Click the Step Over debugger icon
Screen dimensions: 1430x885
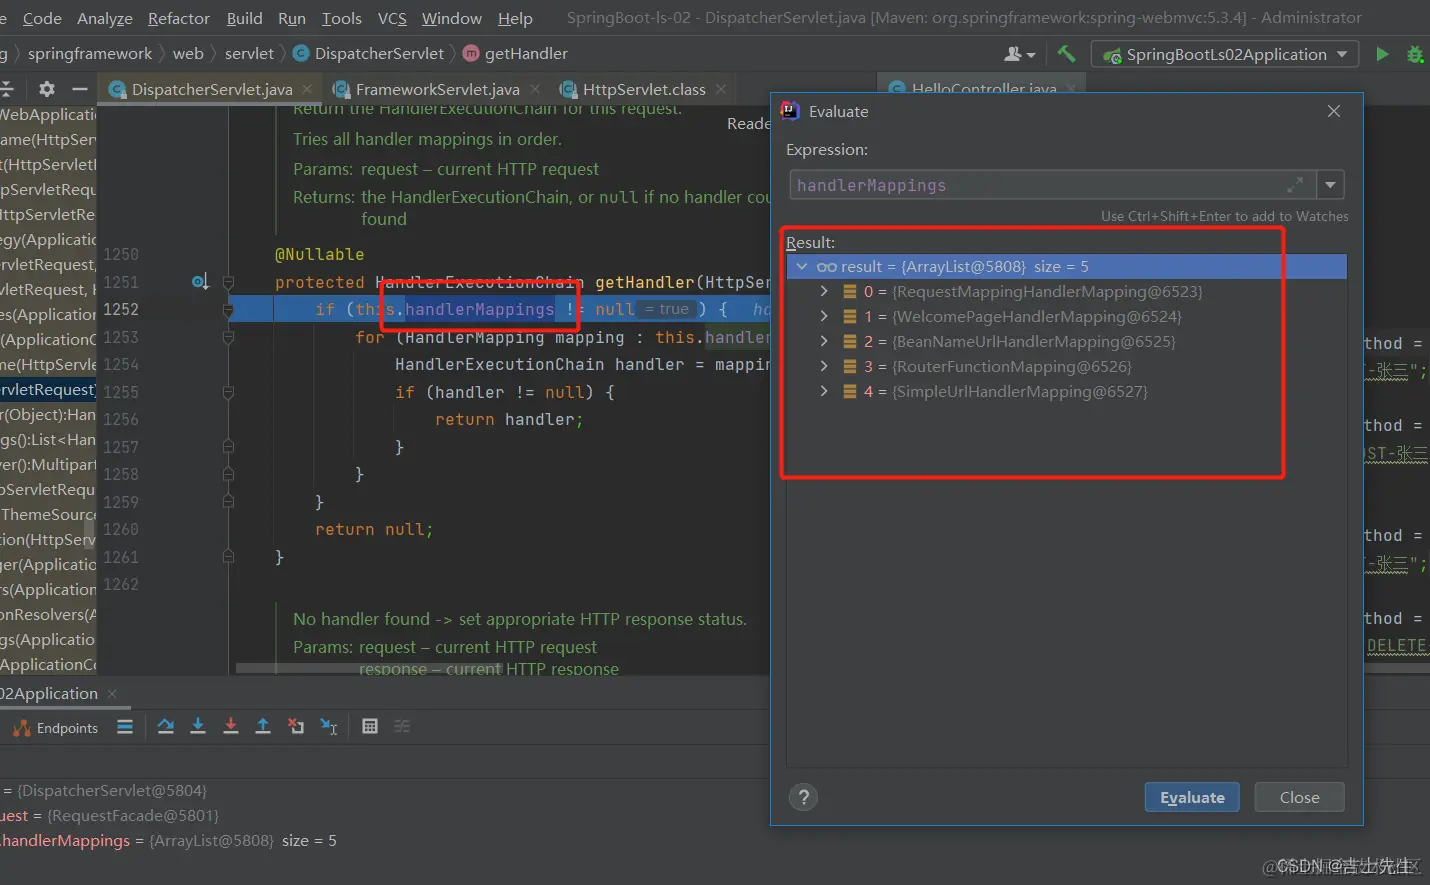166,727
